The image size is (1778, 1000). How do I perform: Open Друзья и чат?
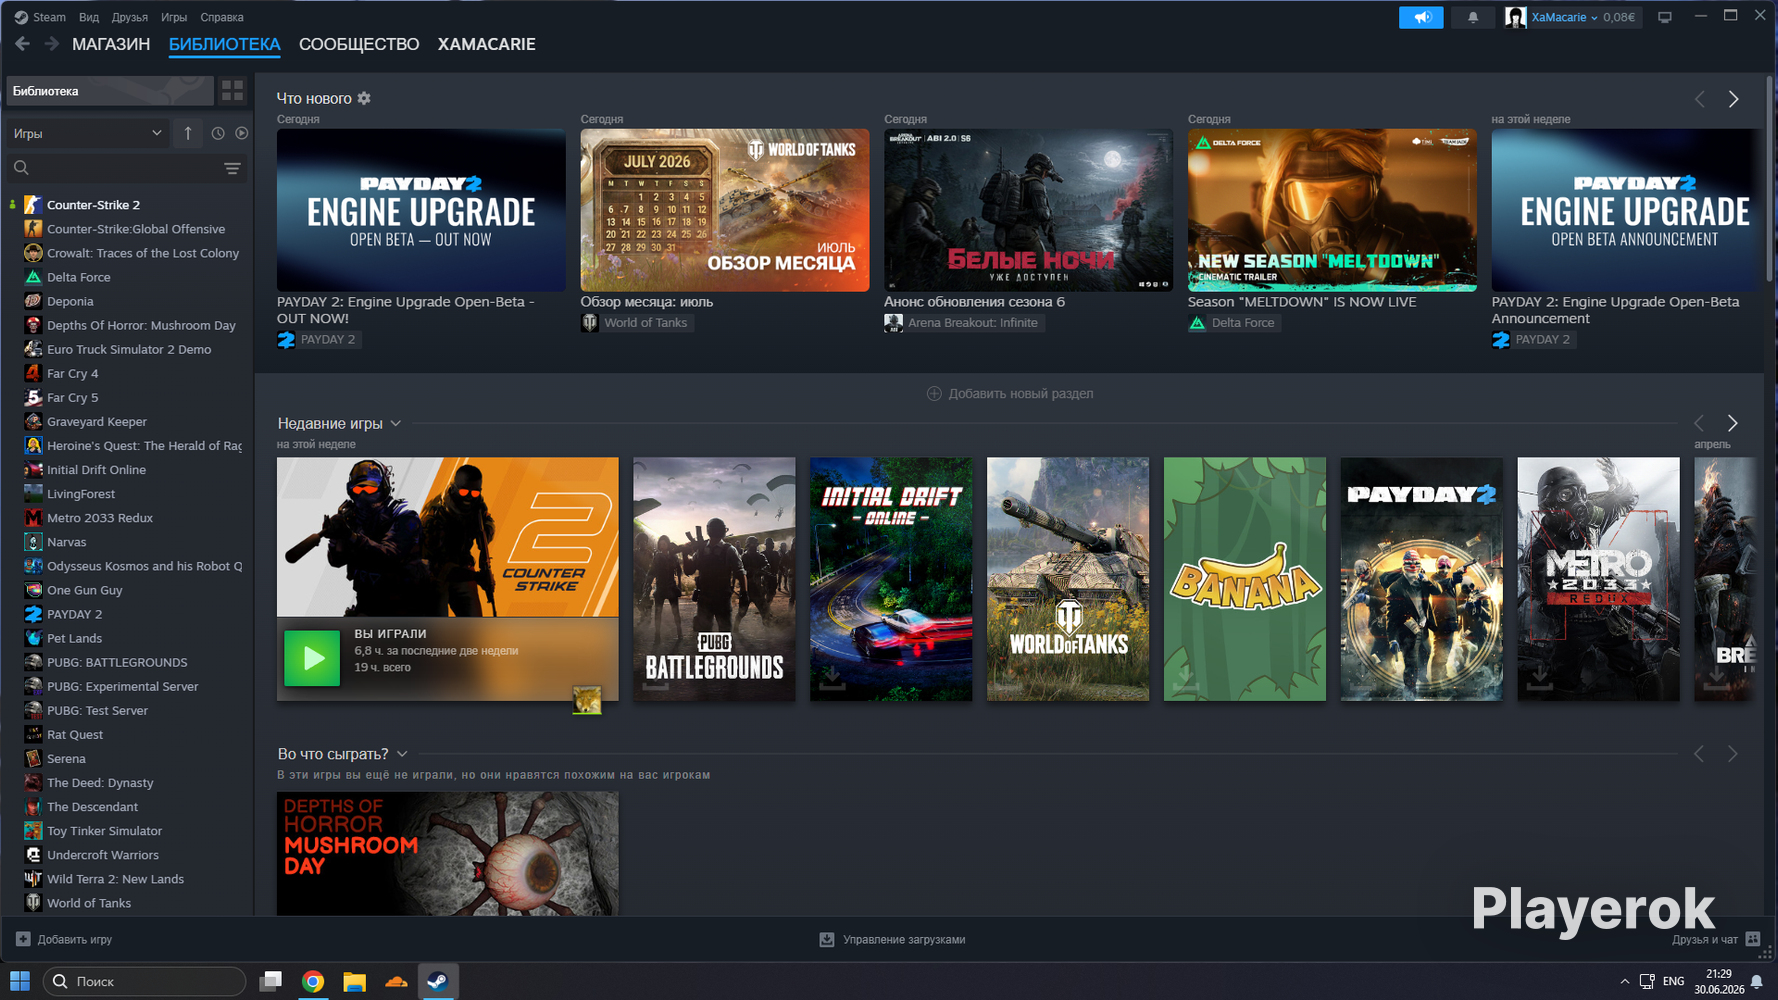pyautogui.click(x=1715, y=939)
